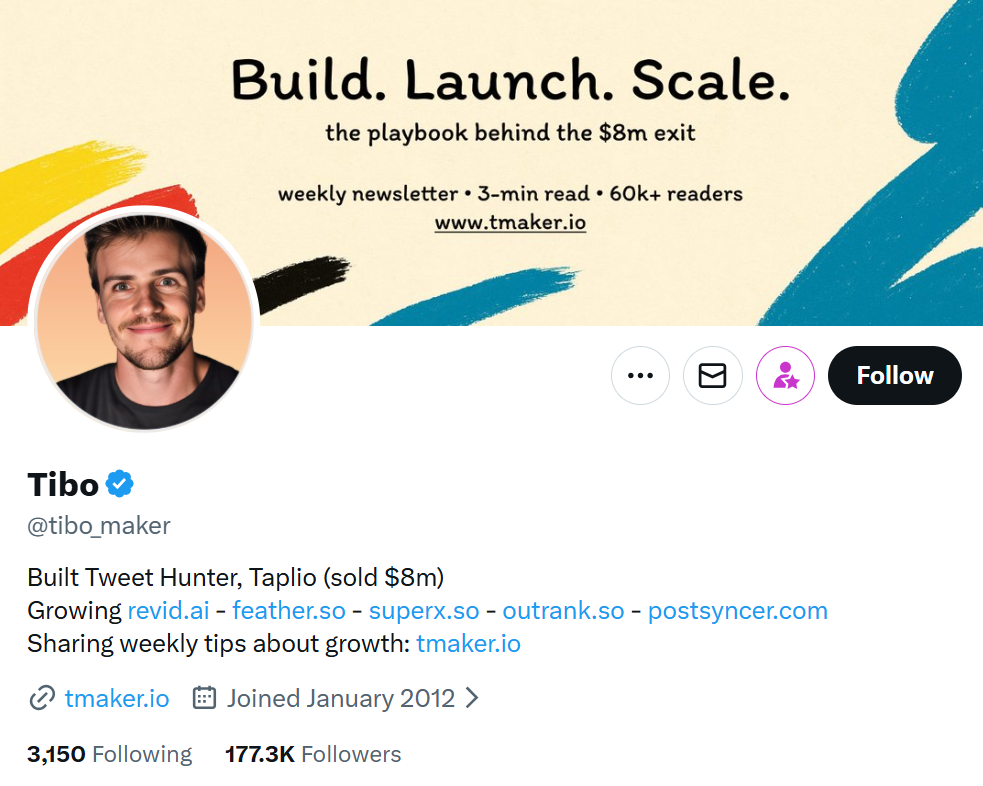Open Tibo's profile picture
Screen dimensions: 983x786
pyautogui.click(x=145, y=320)
